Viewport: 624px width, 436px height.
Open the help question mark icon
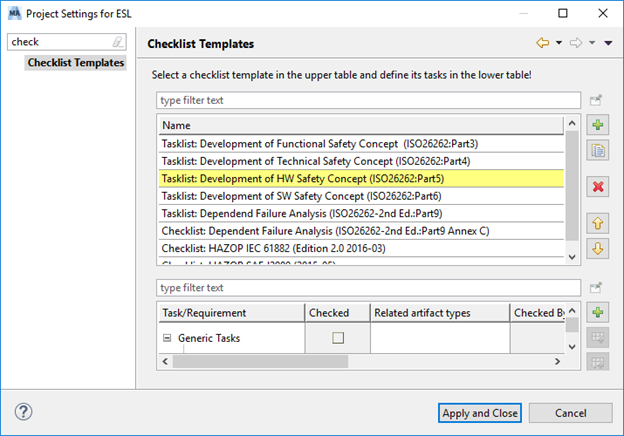coord(24,412)
